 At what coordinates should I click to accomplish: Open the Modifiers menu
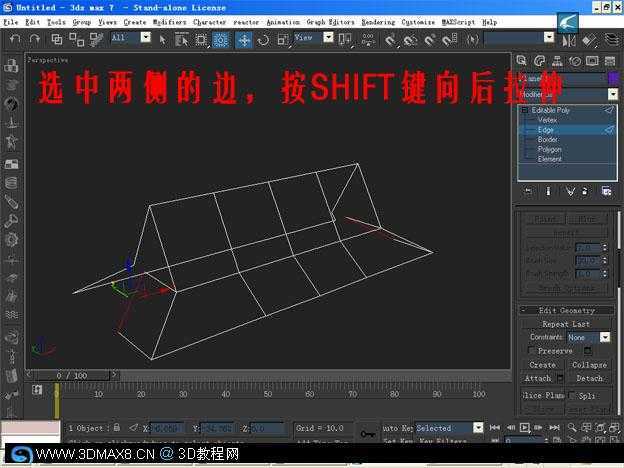pyautogui.click(x=170, y=22)
